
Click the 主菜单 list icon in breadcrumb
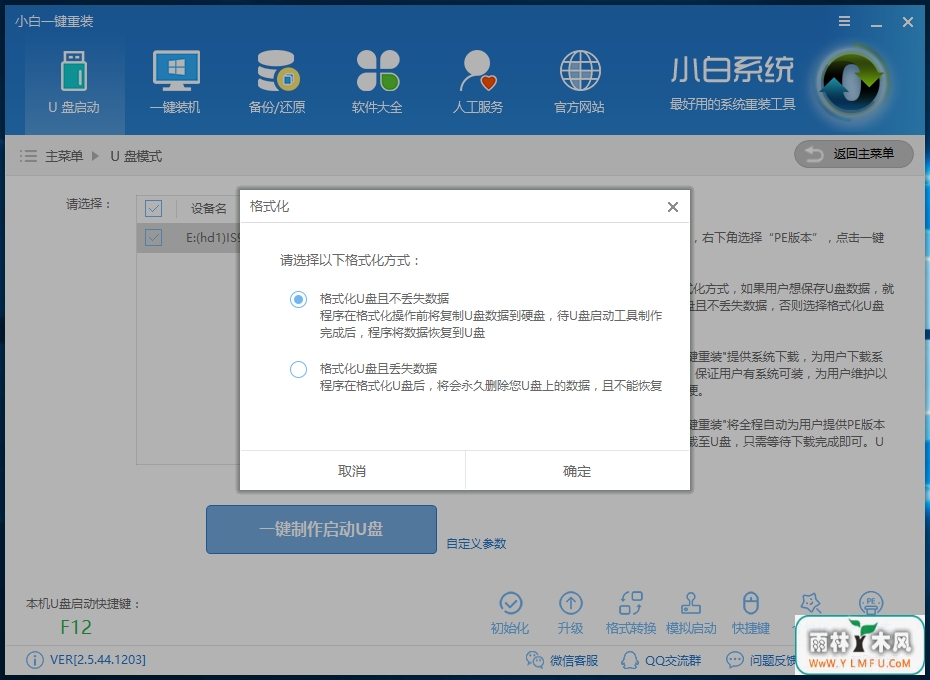tap(28, 156)
